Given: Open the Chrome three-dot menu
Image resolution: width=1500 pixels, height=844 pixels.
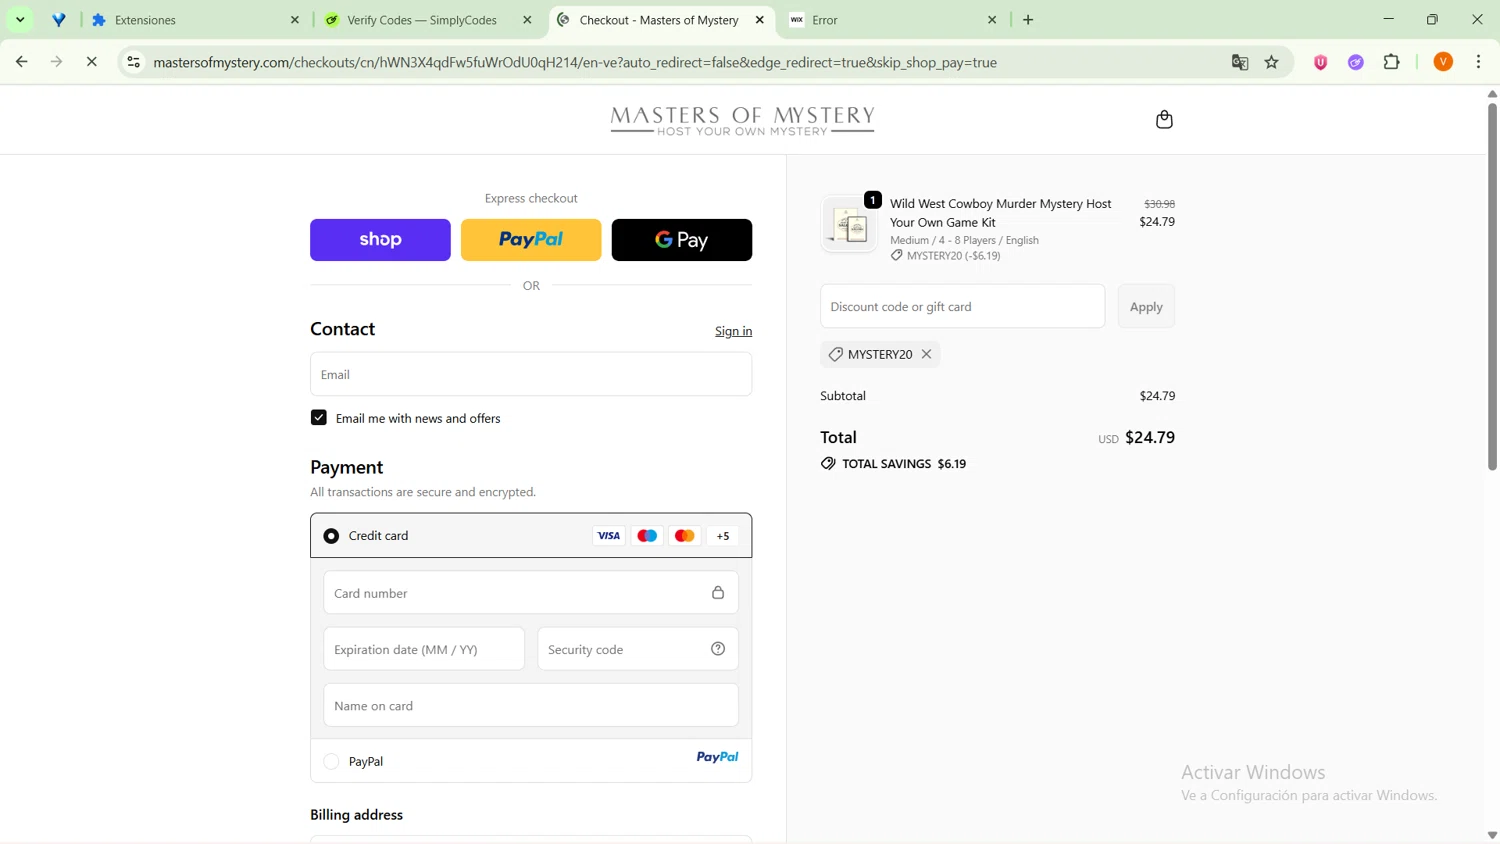Looking at the screenshot, I should pyautogui.click(x=1479, y=62).
